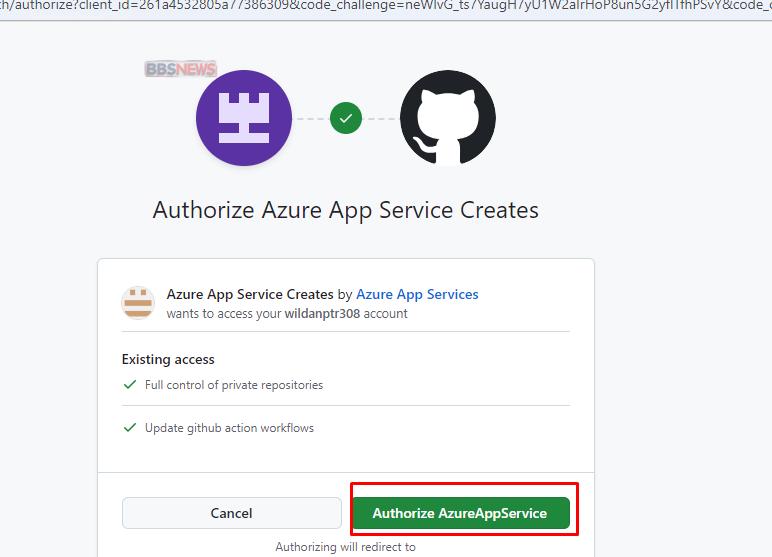Click the BBSNEWS watermark logo
The height and width of the screenshot is (557, 772).
click(180, 69)
